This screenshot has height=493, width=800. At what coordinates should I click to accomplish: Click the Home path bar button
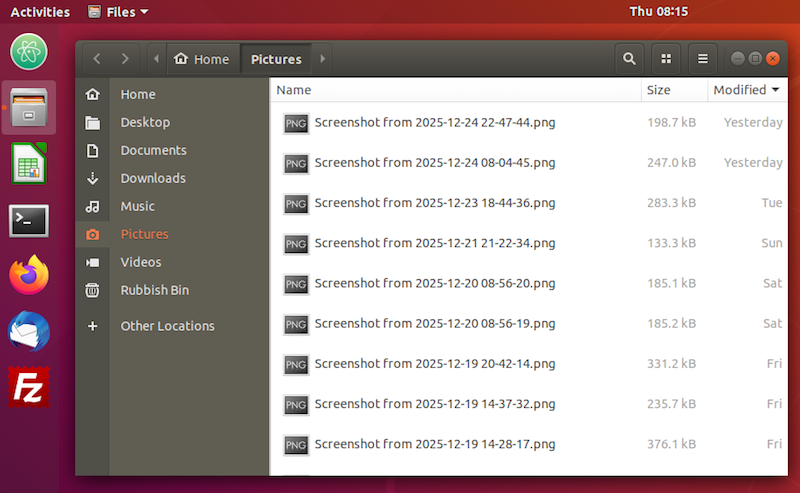(203, 59)
